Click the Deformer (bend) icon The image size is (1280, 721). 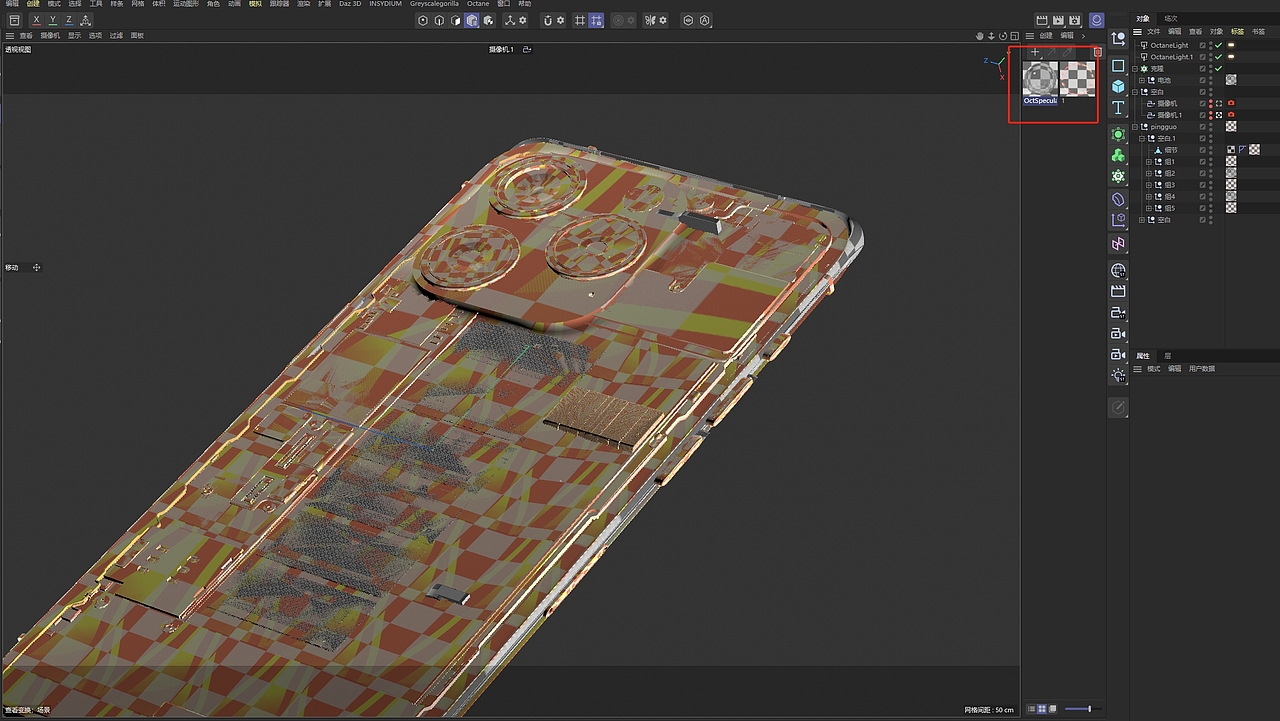click(x=1118, y=199)
